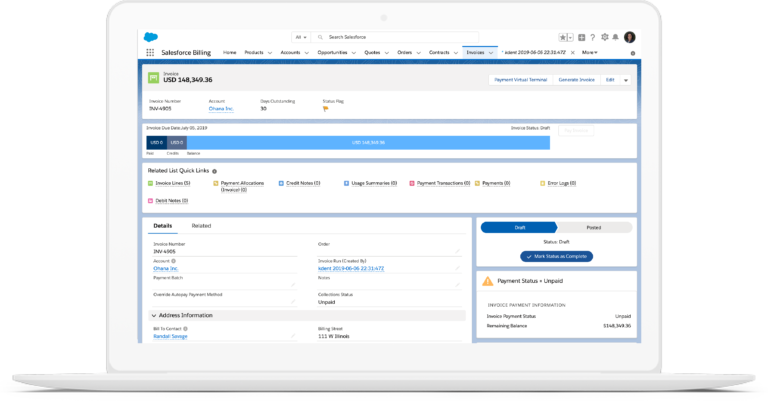Expand the Invoices tab dropdown chevron
The width and height of the screenshot is (768, 401).
(491, 53)
